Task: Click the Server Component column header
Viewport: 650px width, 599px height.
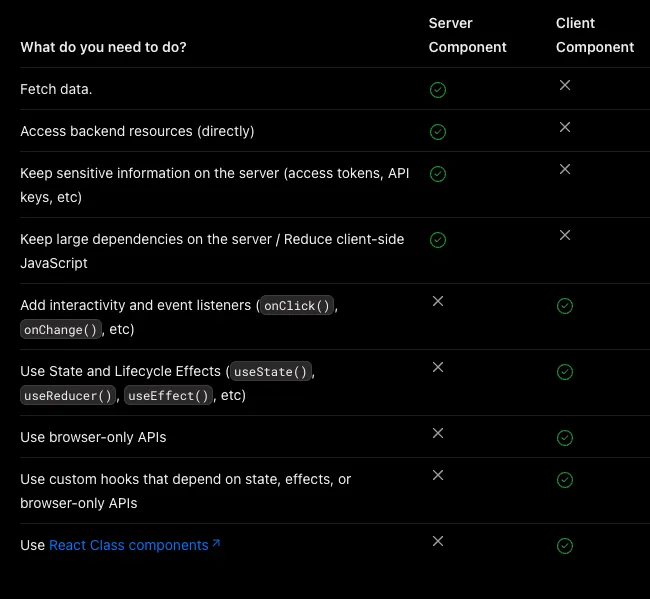Action: click(467, 35)
